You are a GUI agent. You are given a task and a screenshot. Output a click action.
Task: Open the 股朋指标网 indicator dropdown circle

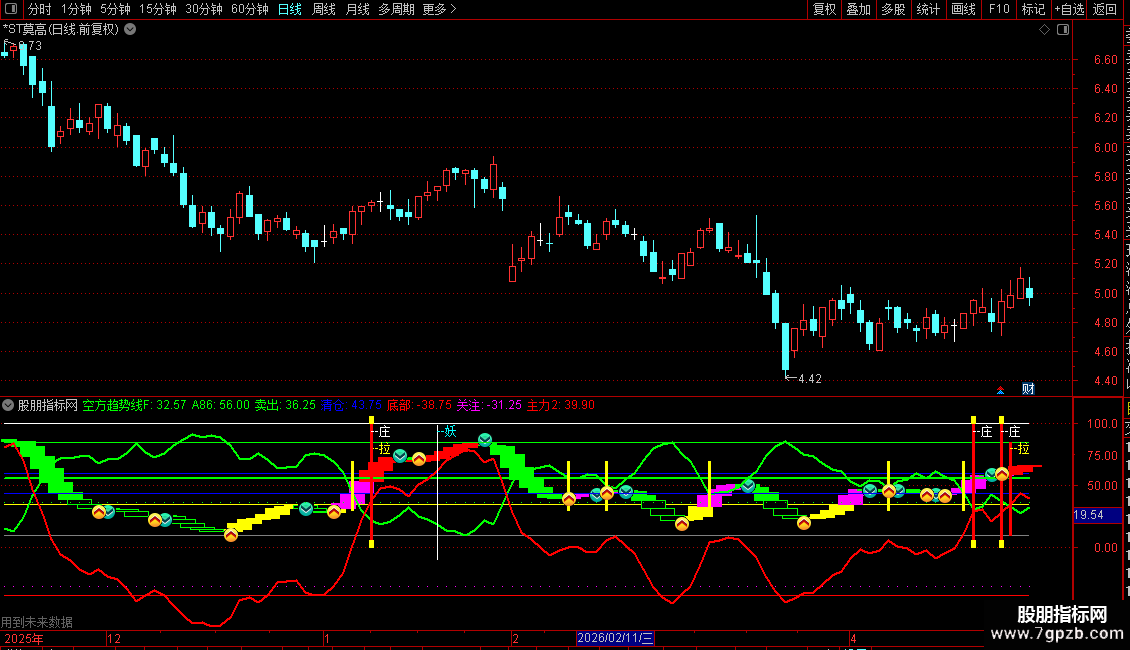8,405
